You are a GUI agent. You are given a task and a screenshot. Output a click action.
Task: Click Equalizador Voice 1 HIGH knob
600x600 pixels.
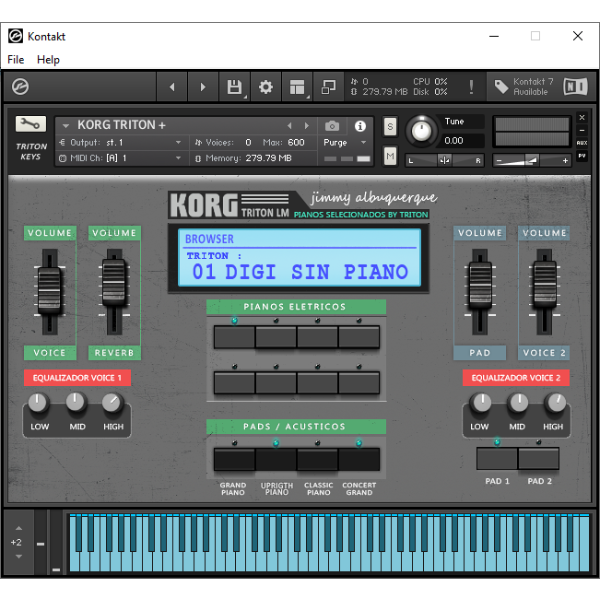(x=112, y=403)
